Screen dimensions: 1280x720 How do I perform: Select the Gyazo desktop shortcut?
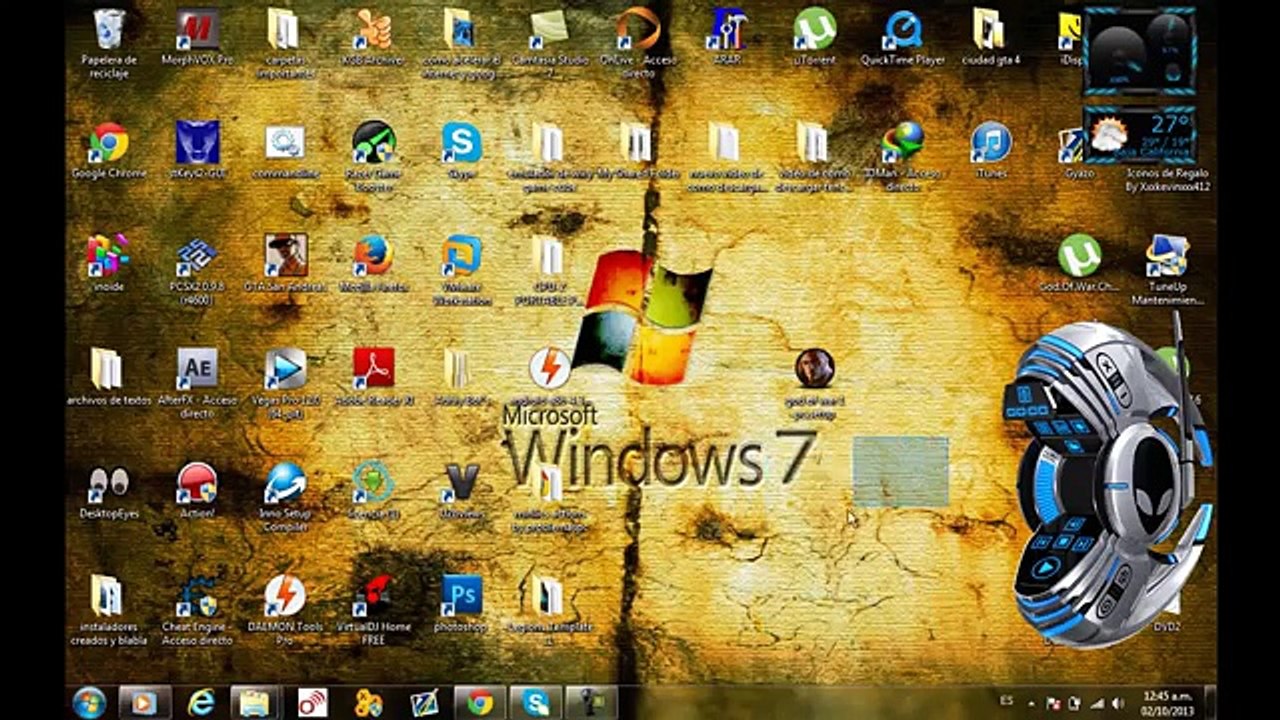click(1072, 143)
